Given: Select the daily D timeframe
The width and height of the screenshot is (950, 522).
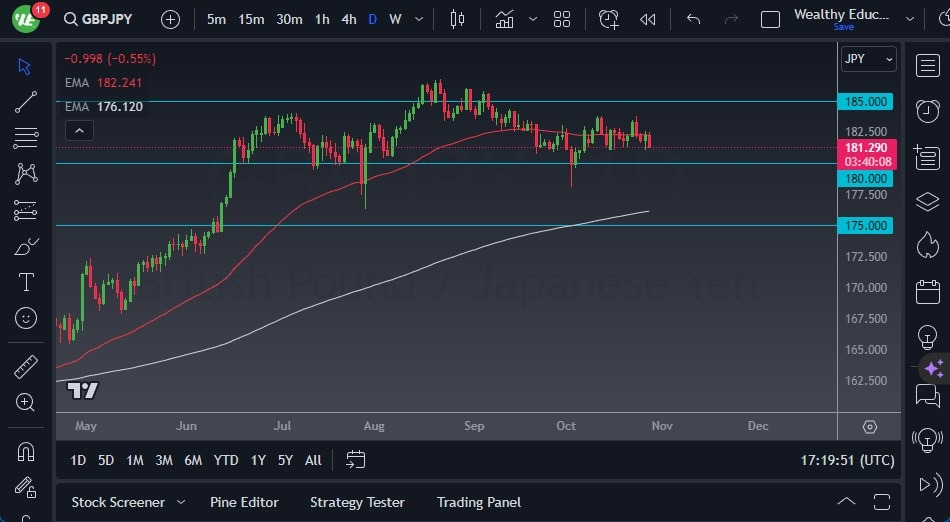Looking at the screenshot, I should click(x=373, y=19).
